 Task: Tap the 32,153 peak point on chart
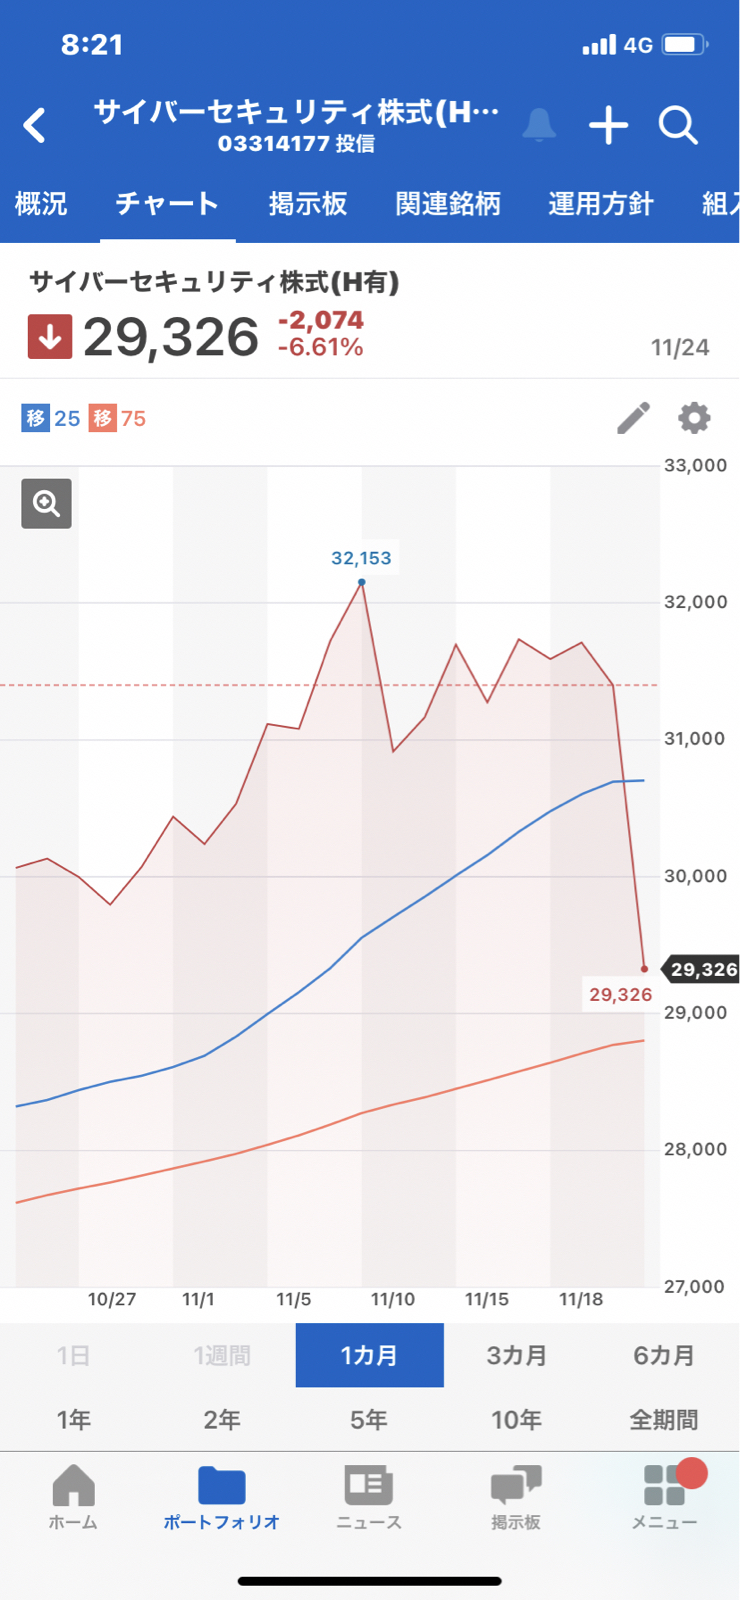tap(362, 582)
